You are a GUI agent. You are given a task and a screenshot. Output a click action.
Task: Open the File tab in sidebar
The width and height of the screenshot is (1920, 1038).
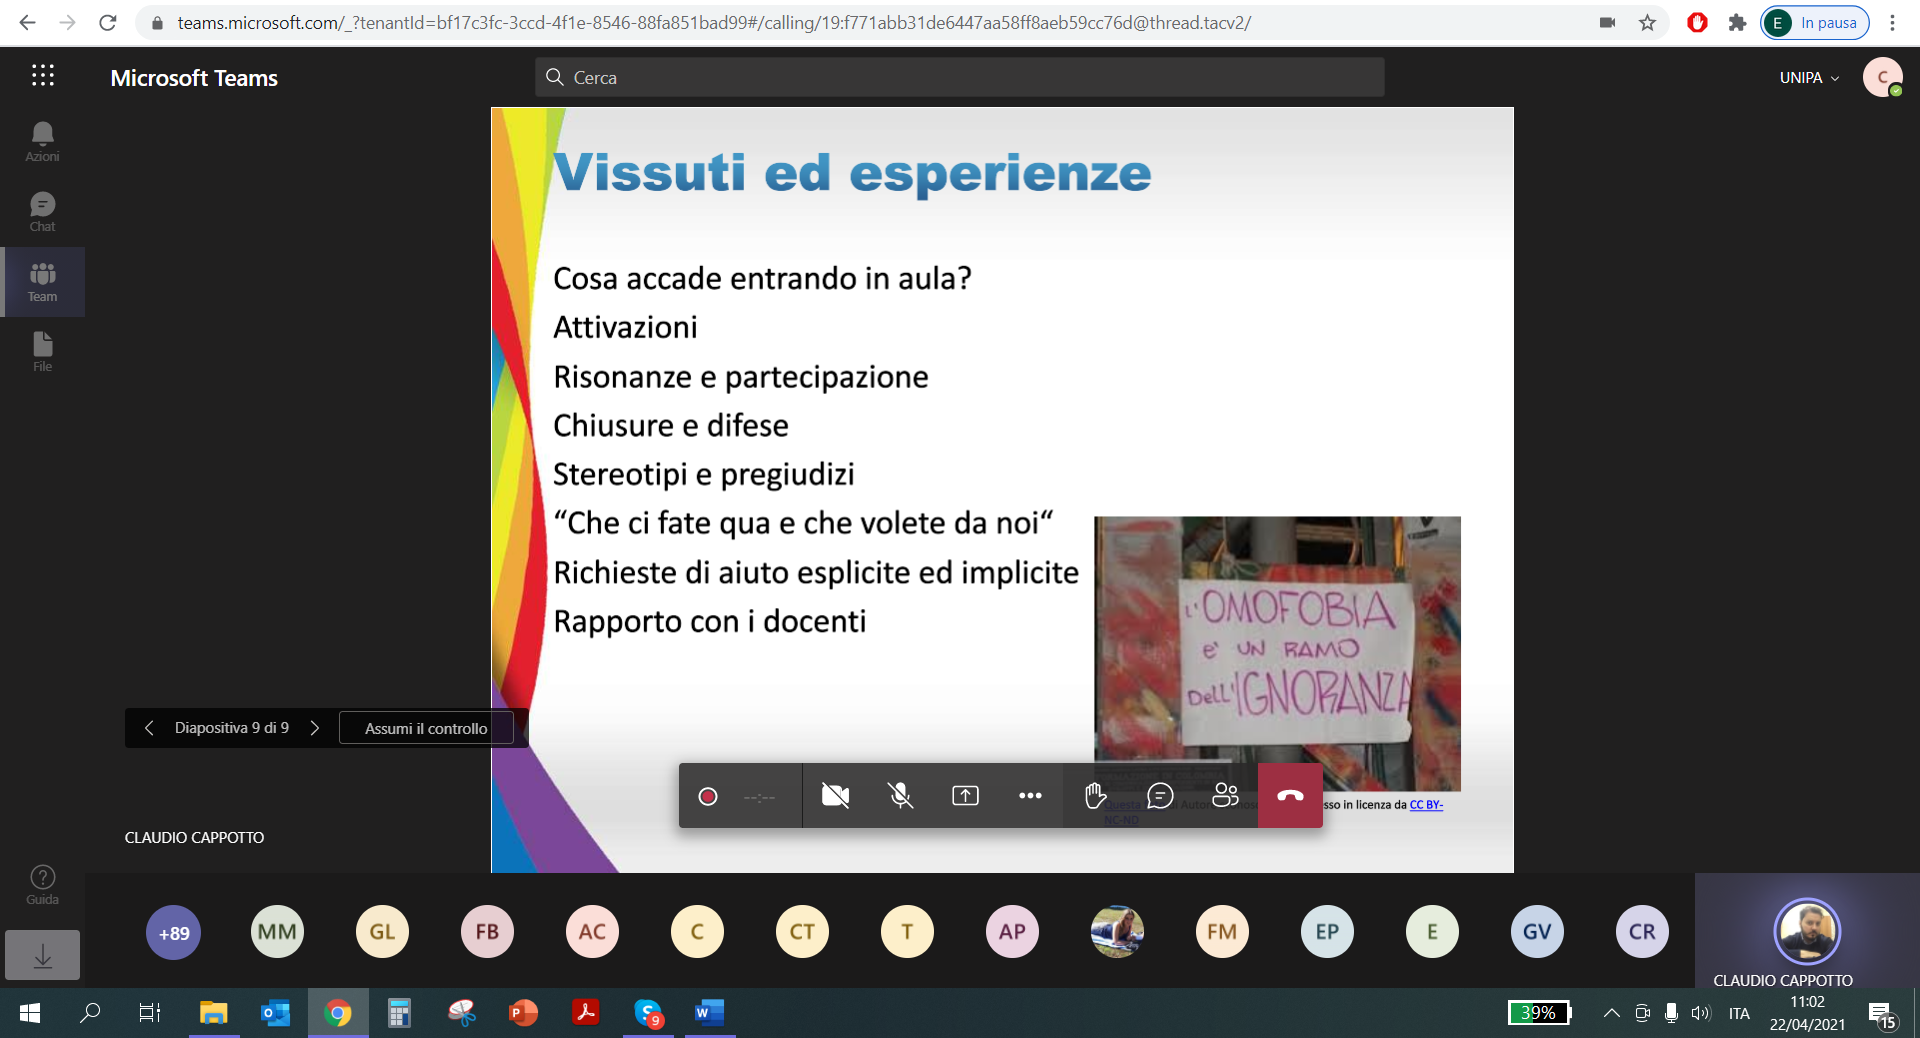coord(42,352)
